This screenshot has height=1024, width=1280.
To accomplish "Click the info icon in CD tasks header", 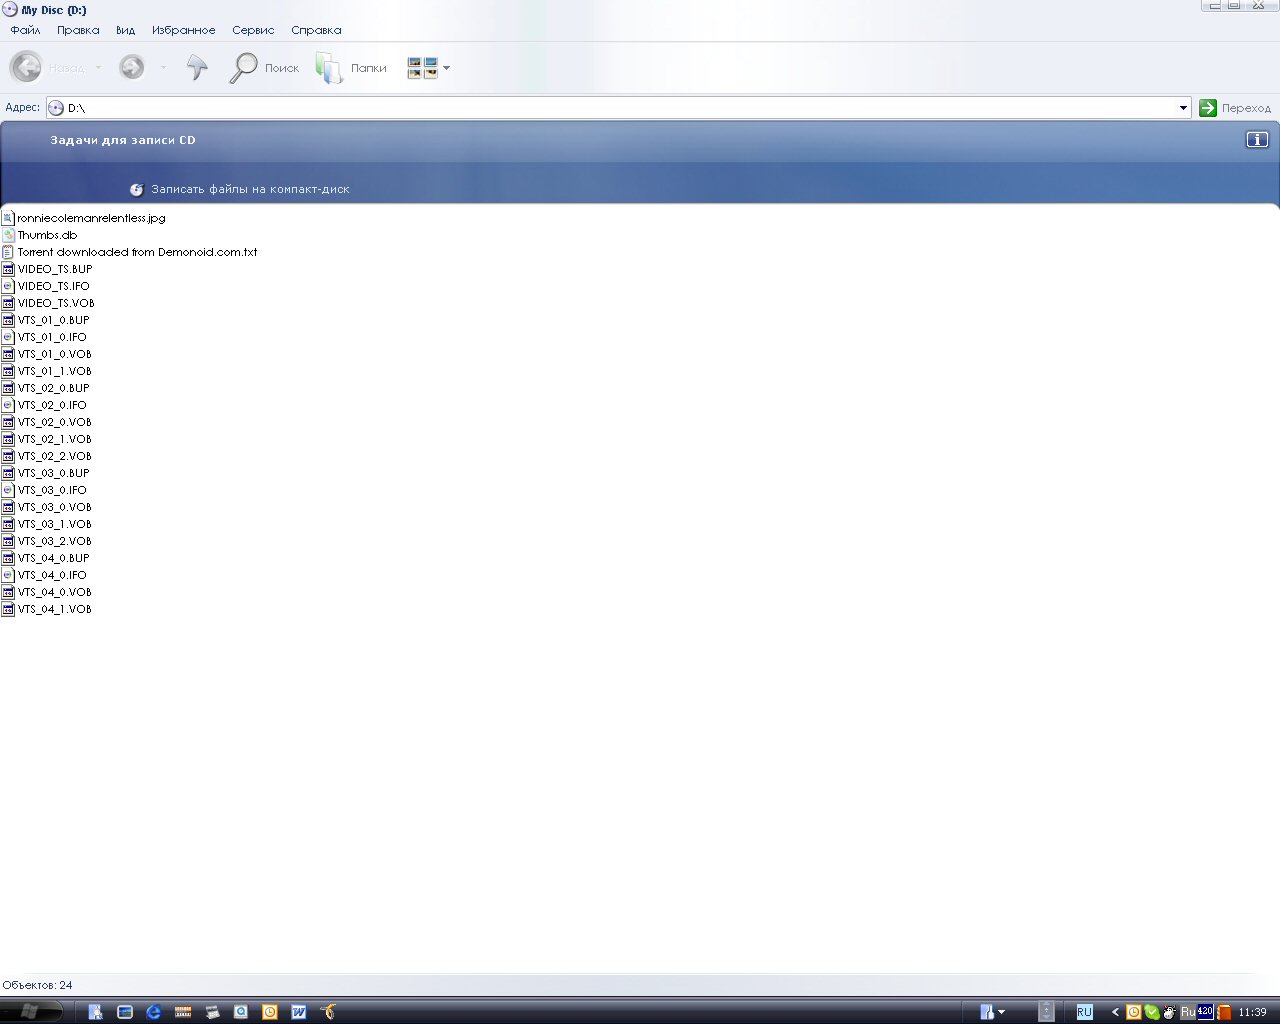I will pos(1256,140).
